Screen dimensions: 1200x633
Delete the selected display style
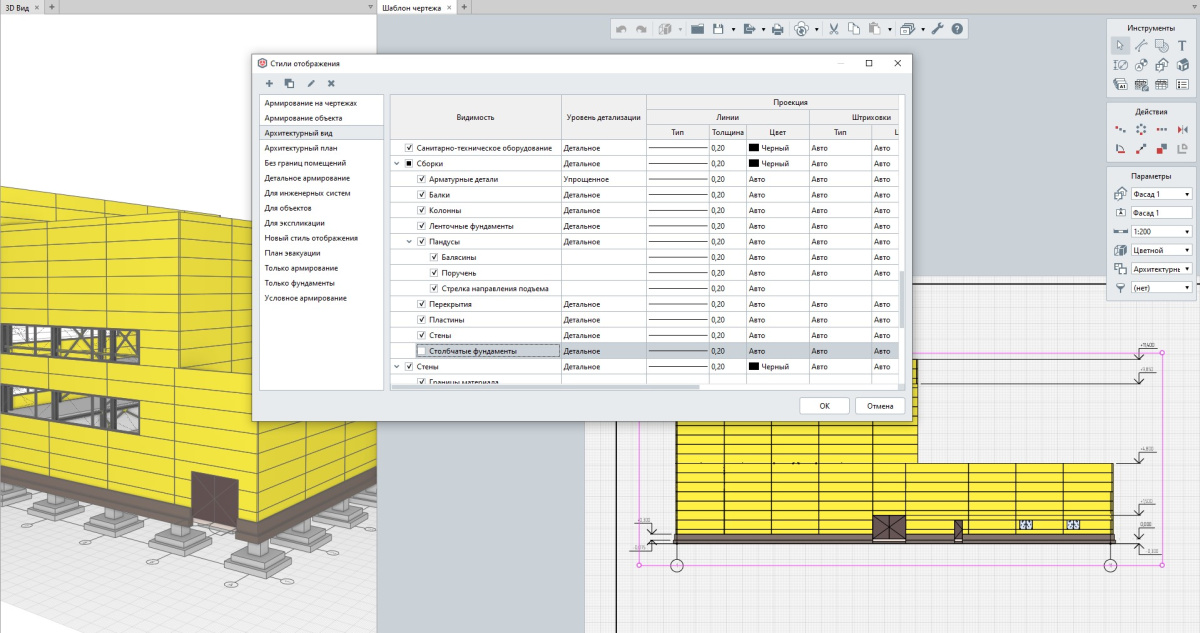tap(331, 83)
